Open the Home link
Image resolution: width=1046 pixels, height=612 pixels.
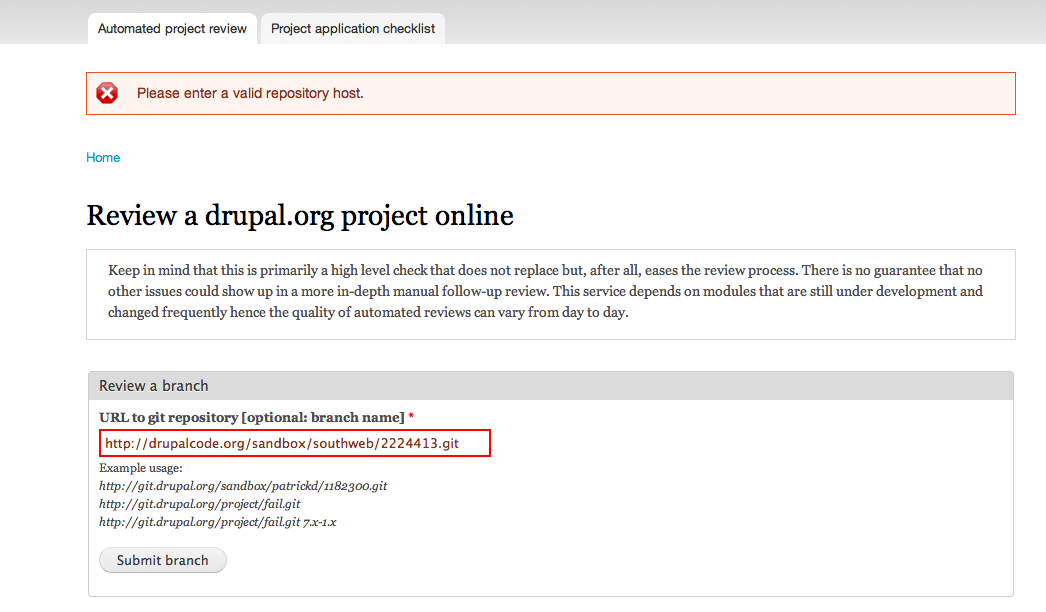103,157
